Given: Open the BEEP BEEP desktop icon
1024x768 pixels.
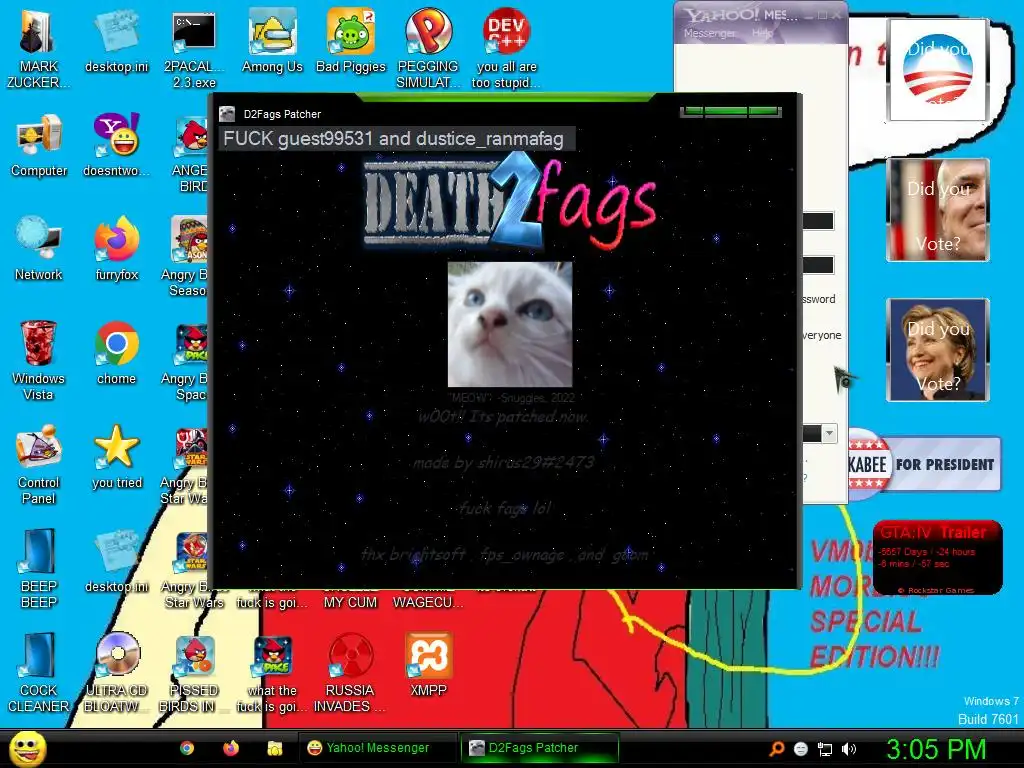Looking at the screenshot, I should [39, 568].
